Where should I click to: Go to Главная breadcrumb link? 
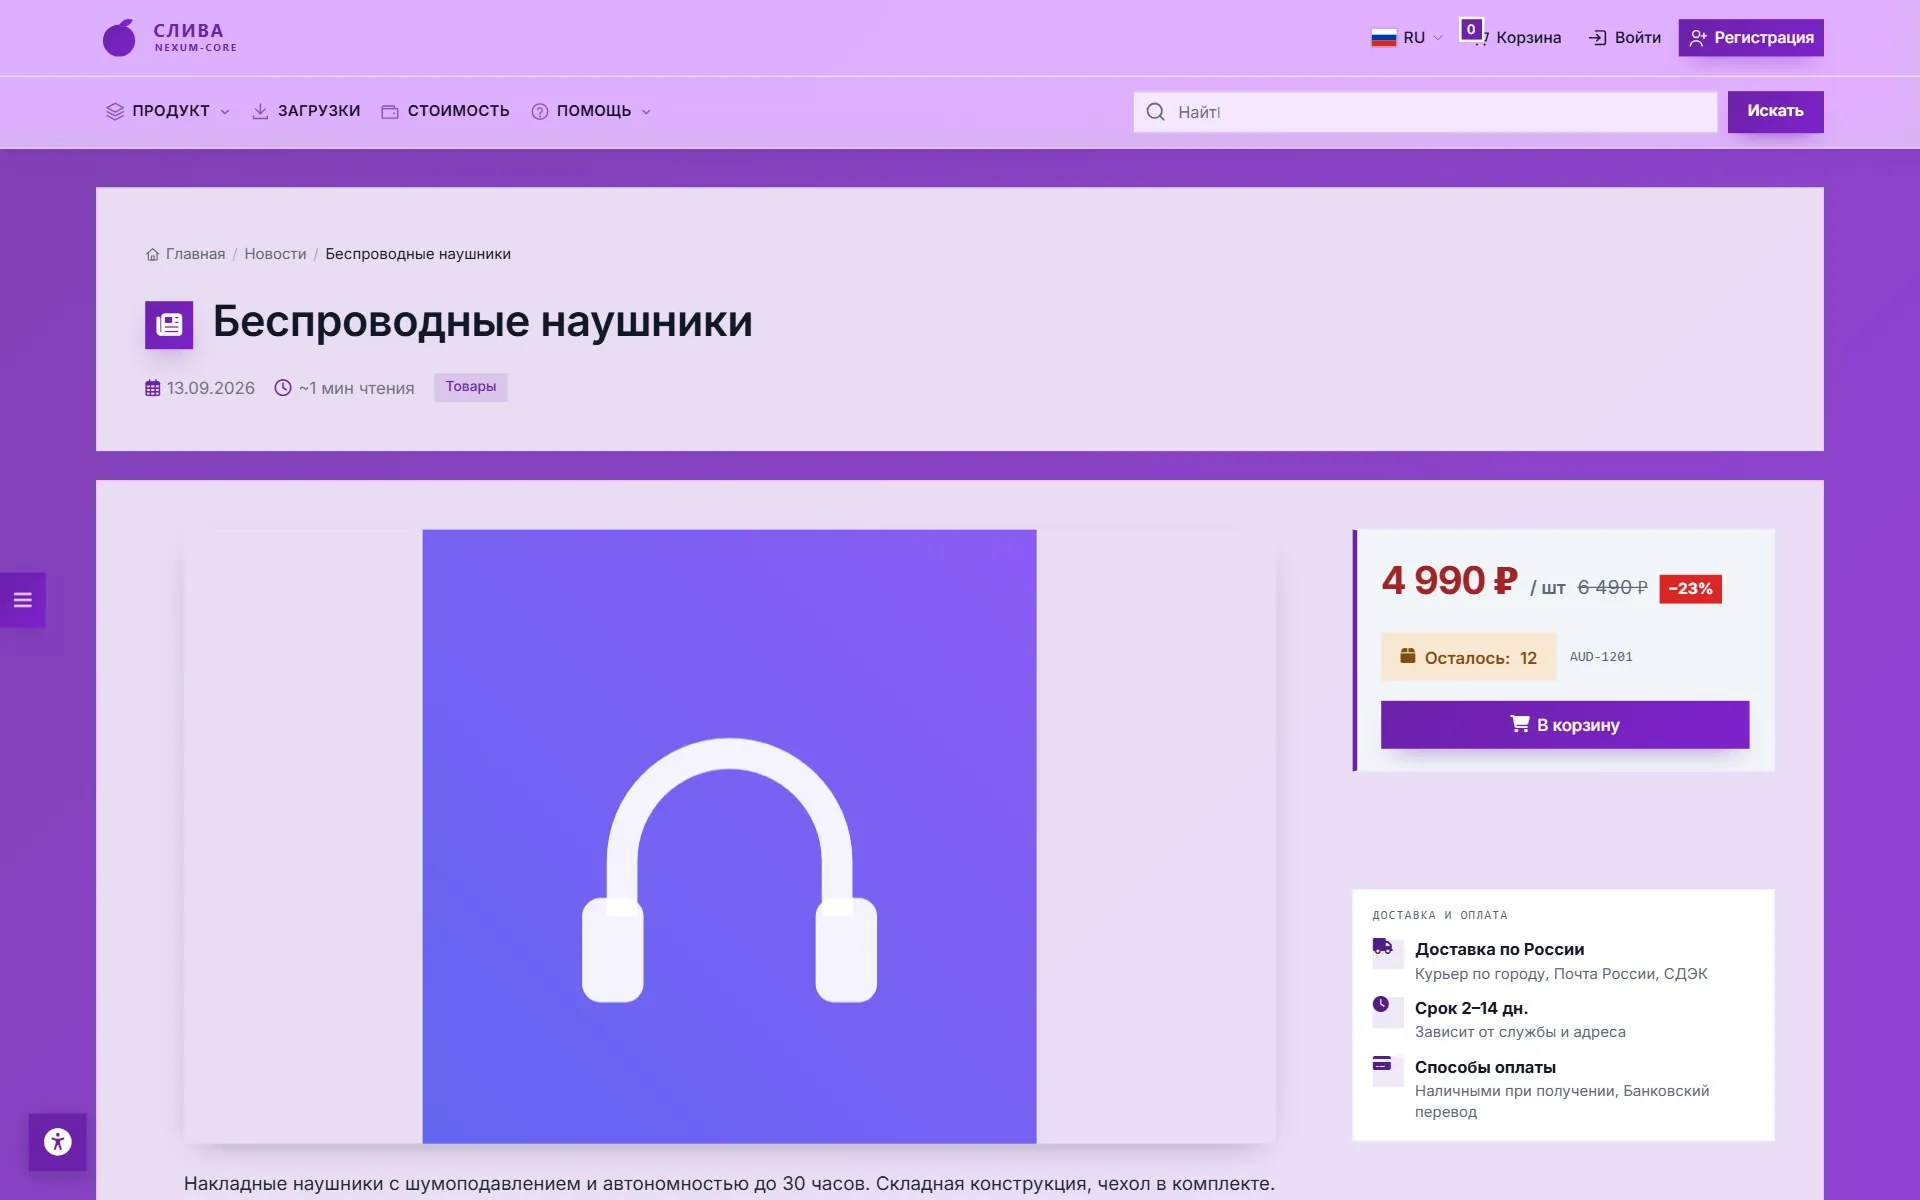pyautogui.click(x=195, y=254)
